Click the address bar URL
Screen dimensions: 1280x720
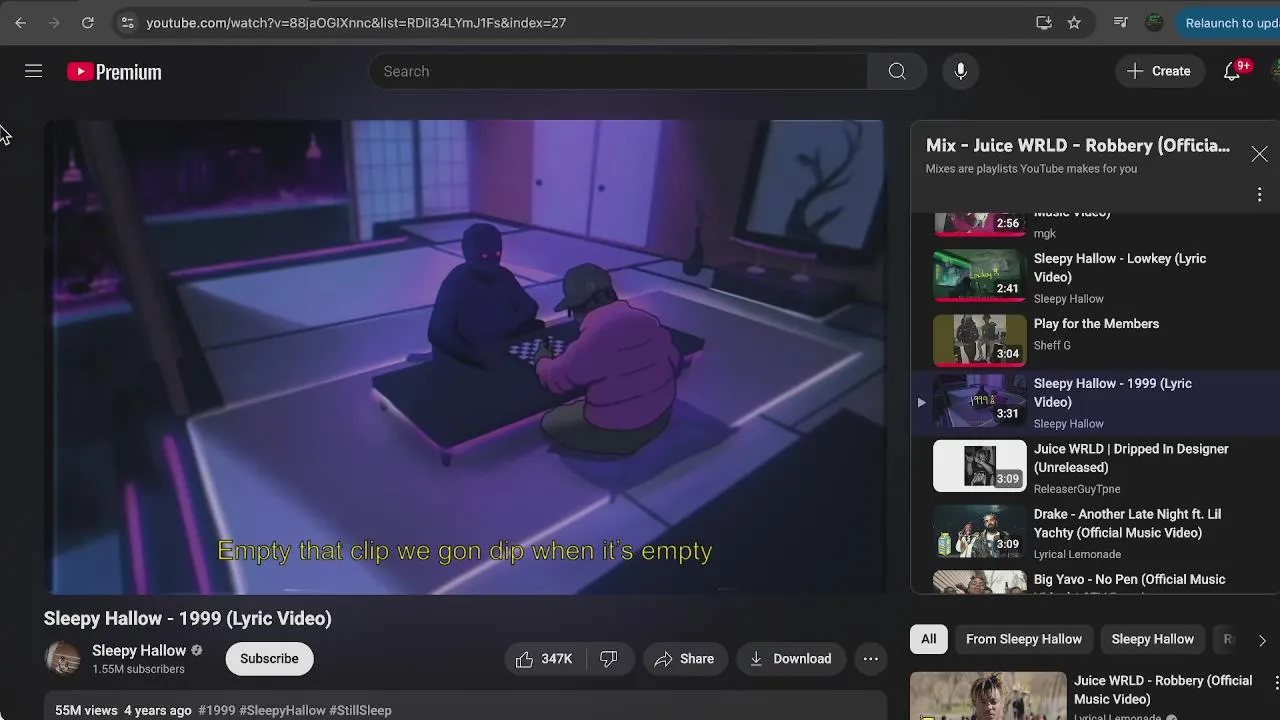coord(356,22)
